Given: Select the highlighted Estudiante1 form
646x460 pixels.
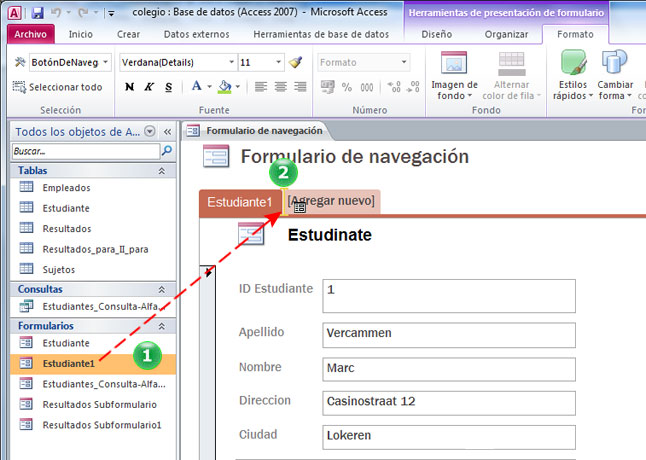Looking at the screenshot, I should 93,364.
